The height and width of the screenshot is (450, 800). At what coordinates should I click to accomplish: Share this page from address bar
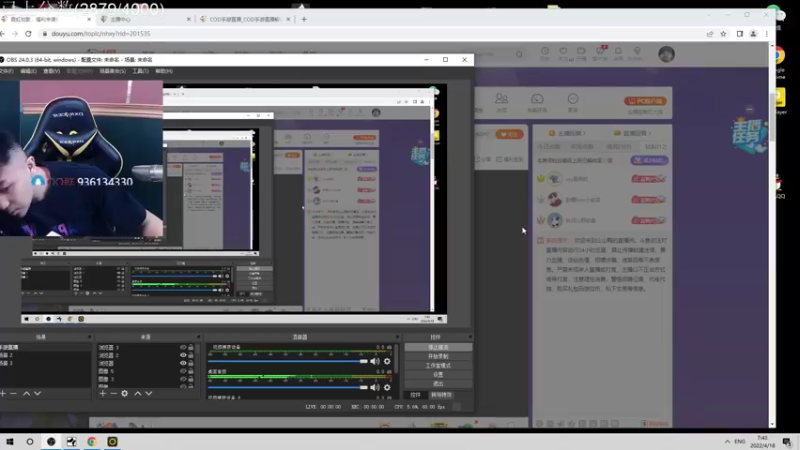coord(710,34)
